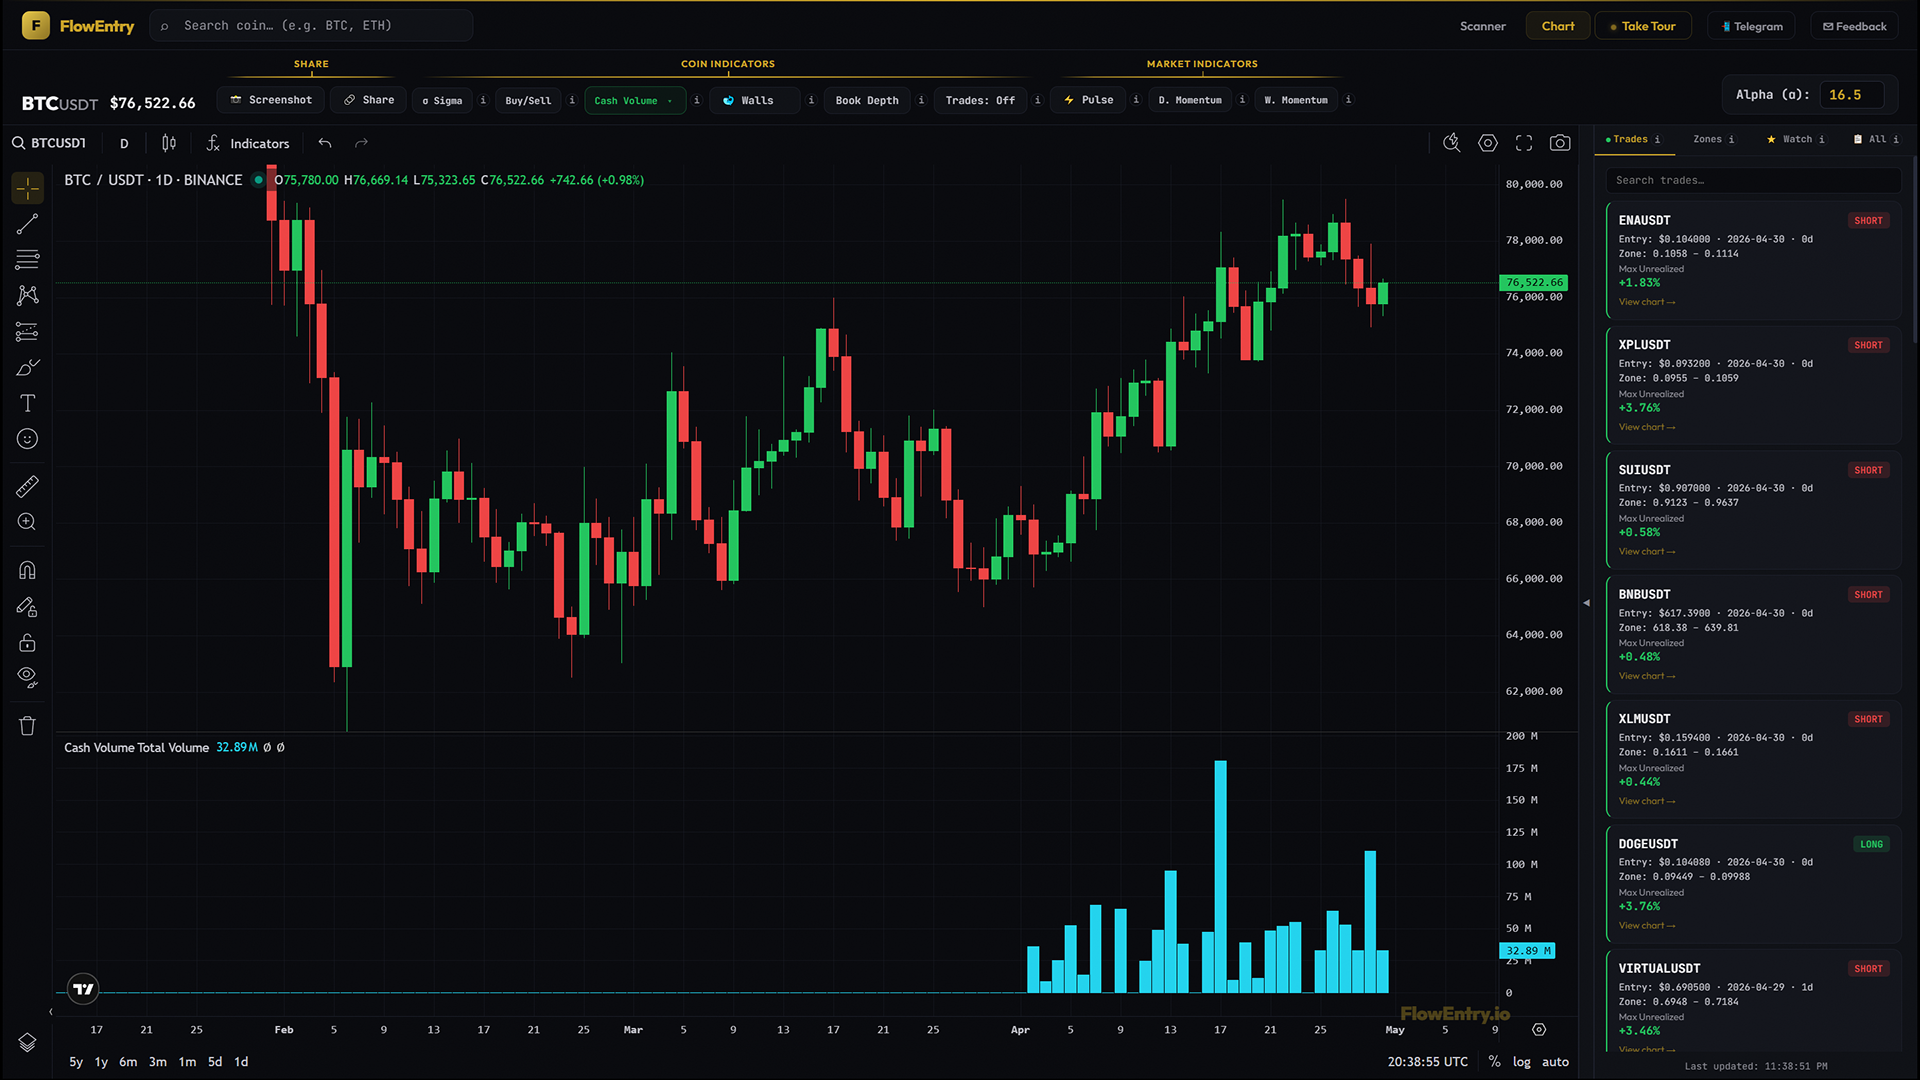1920x1080 pixels.
Task: Open the emoji icons tool
Action: [27, 439]
